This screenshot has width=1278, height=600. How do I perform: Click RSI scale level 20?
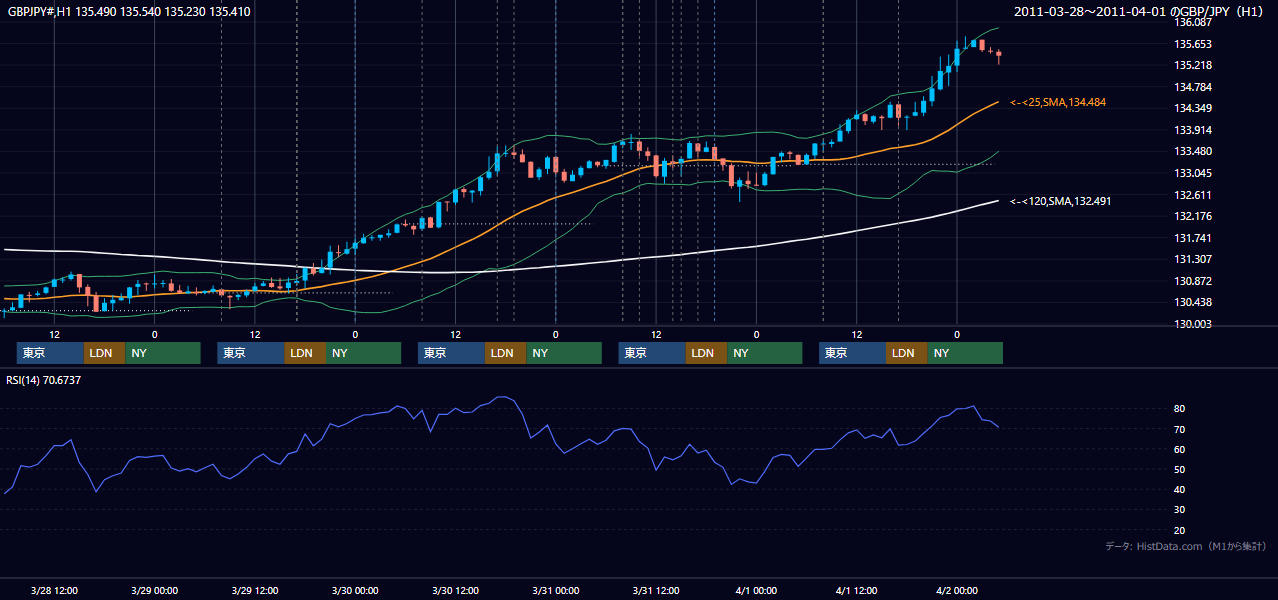pyautogui.click(x=1180, y=530)
